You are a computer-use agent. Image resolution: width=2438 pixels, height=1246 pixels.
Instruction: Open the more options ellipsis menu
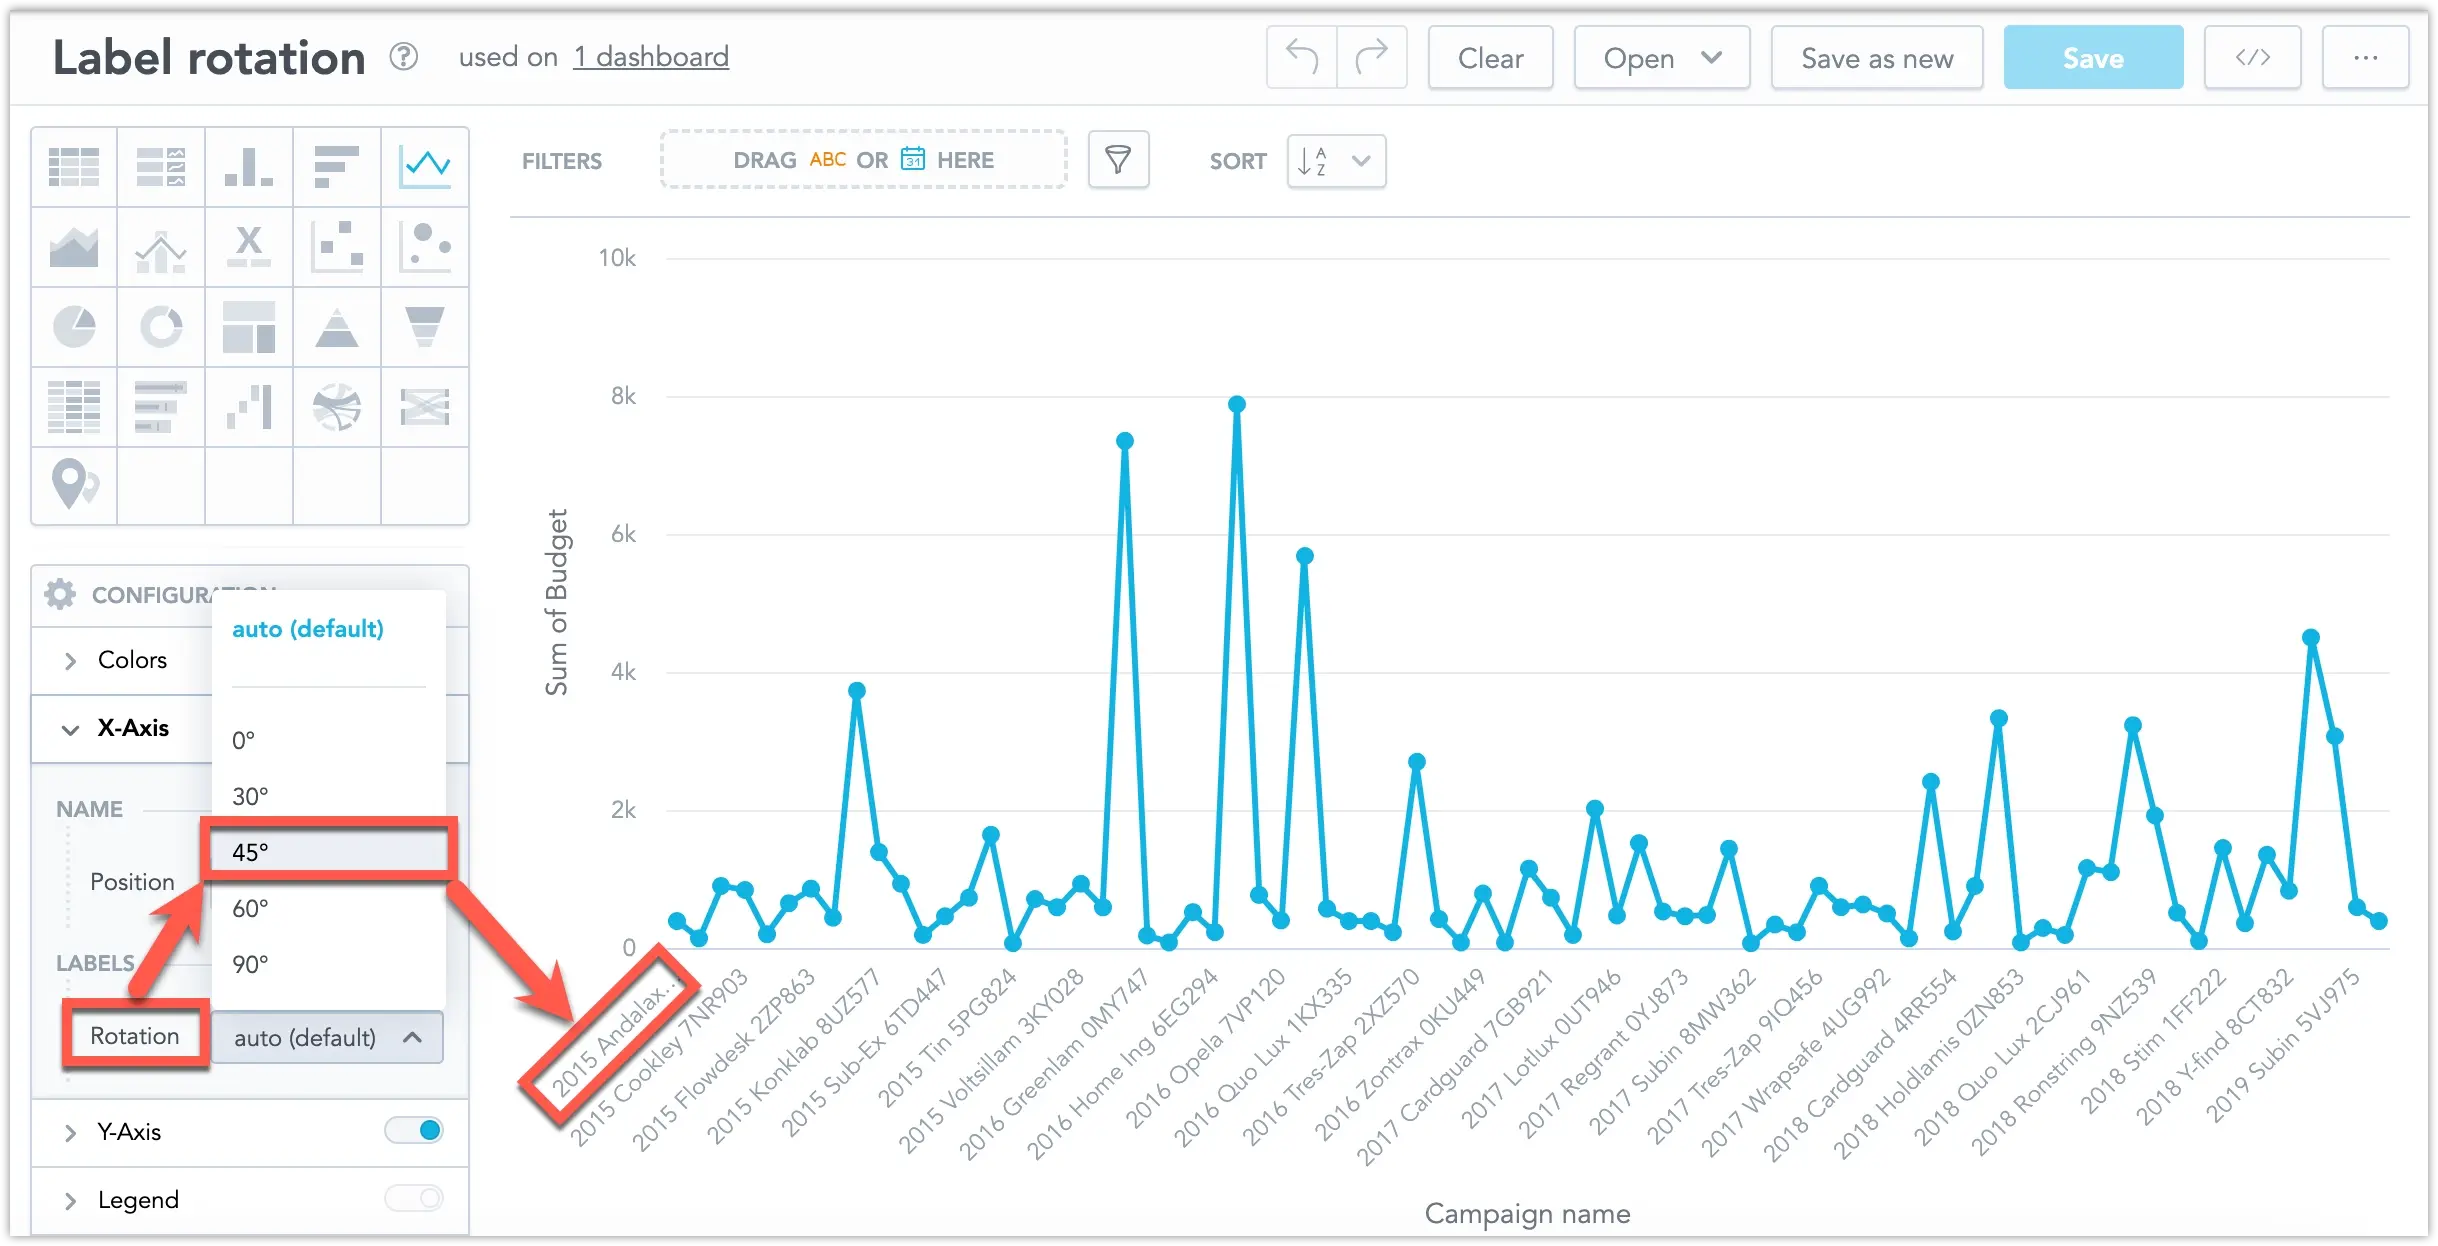[x=2366, y=57]
